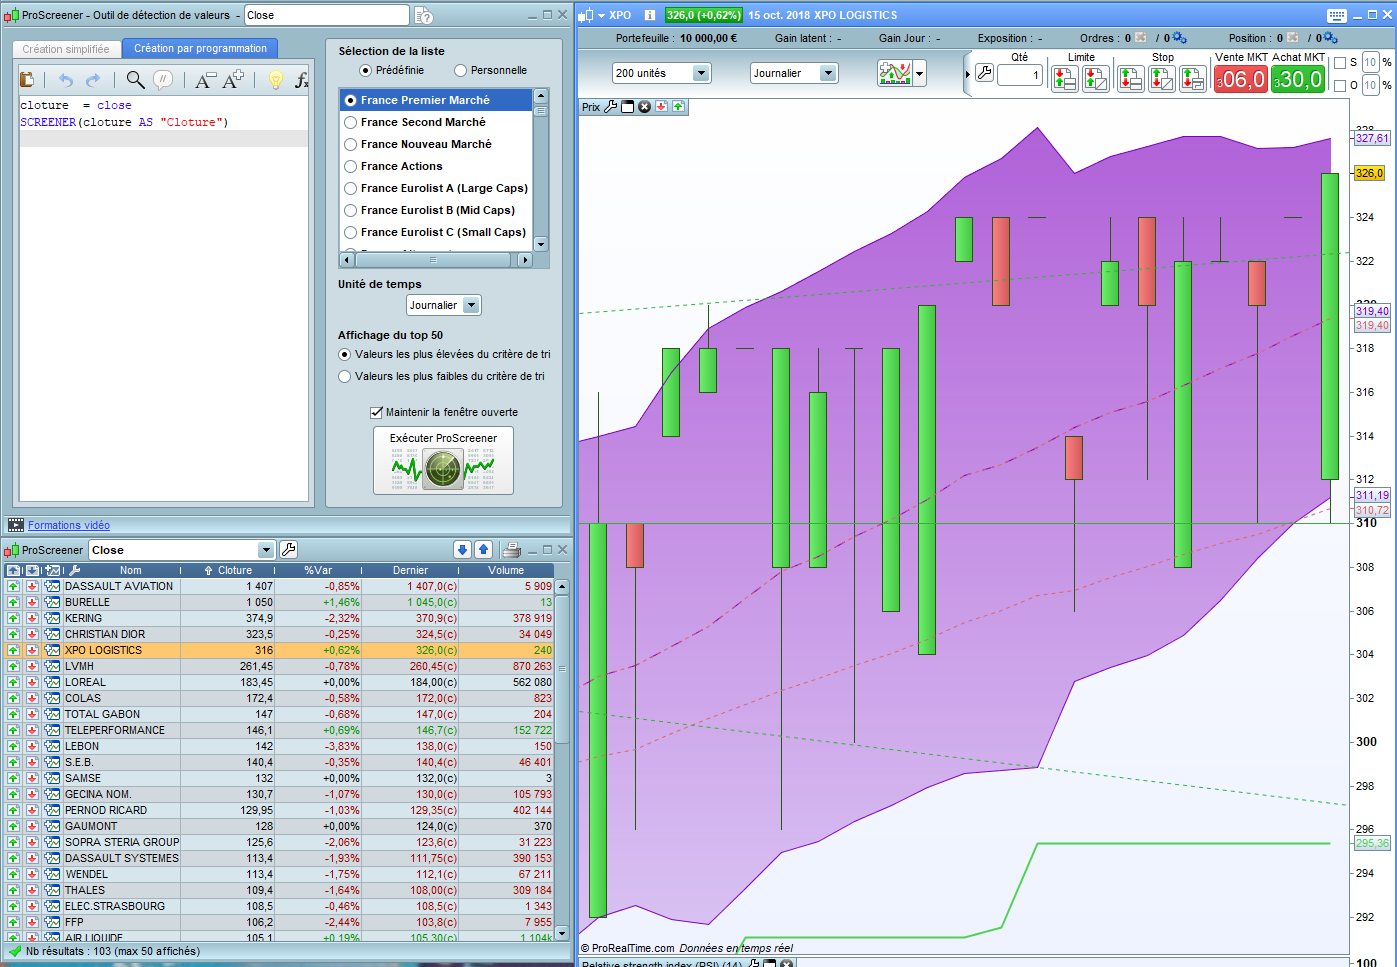The image size is (1397, 967).
Task: Toggle code comment with the speech bubble icon
Action: 163,80
